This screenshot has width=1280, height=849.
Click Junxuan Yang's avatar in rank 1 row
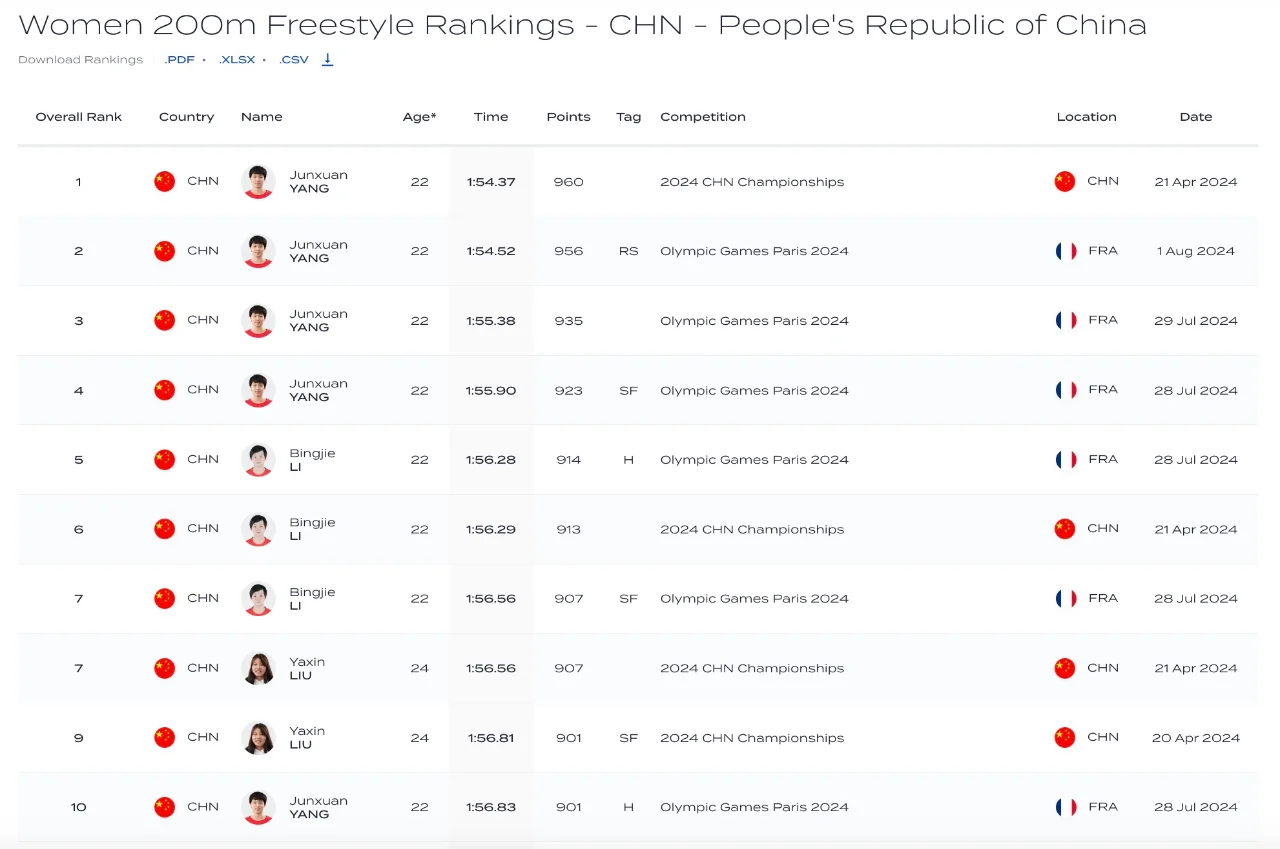259,182
